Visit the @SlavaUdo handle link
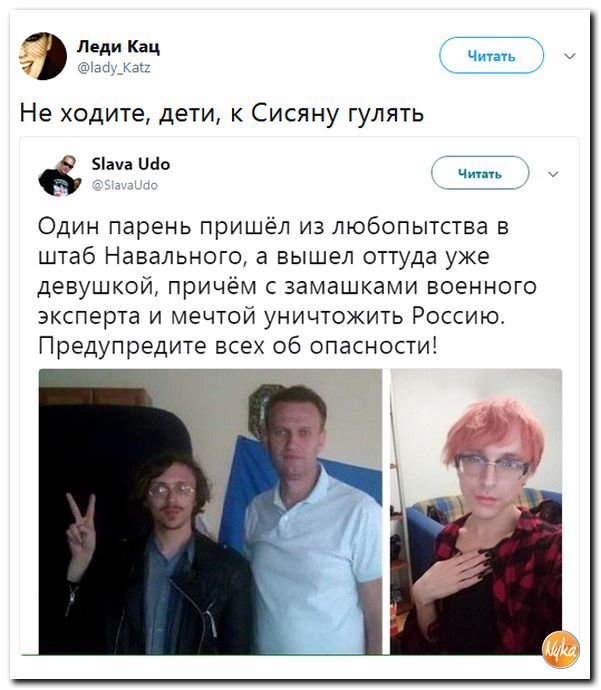 pyautogui.click(x=125, y=185)
